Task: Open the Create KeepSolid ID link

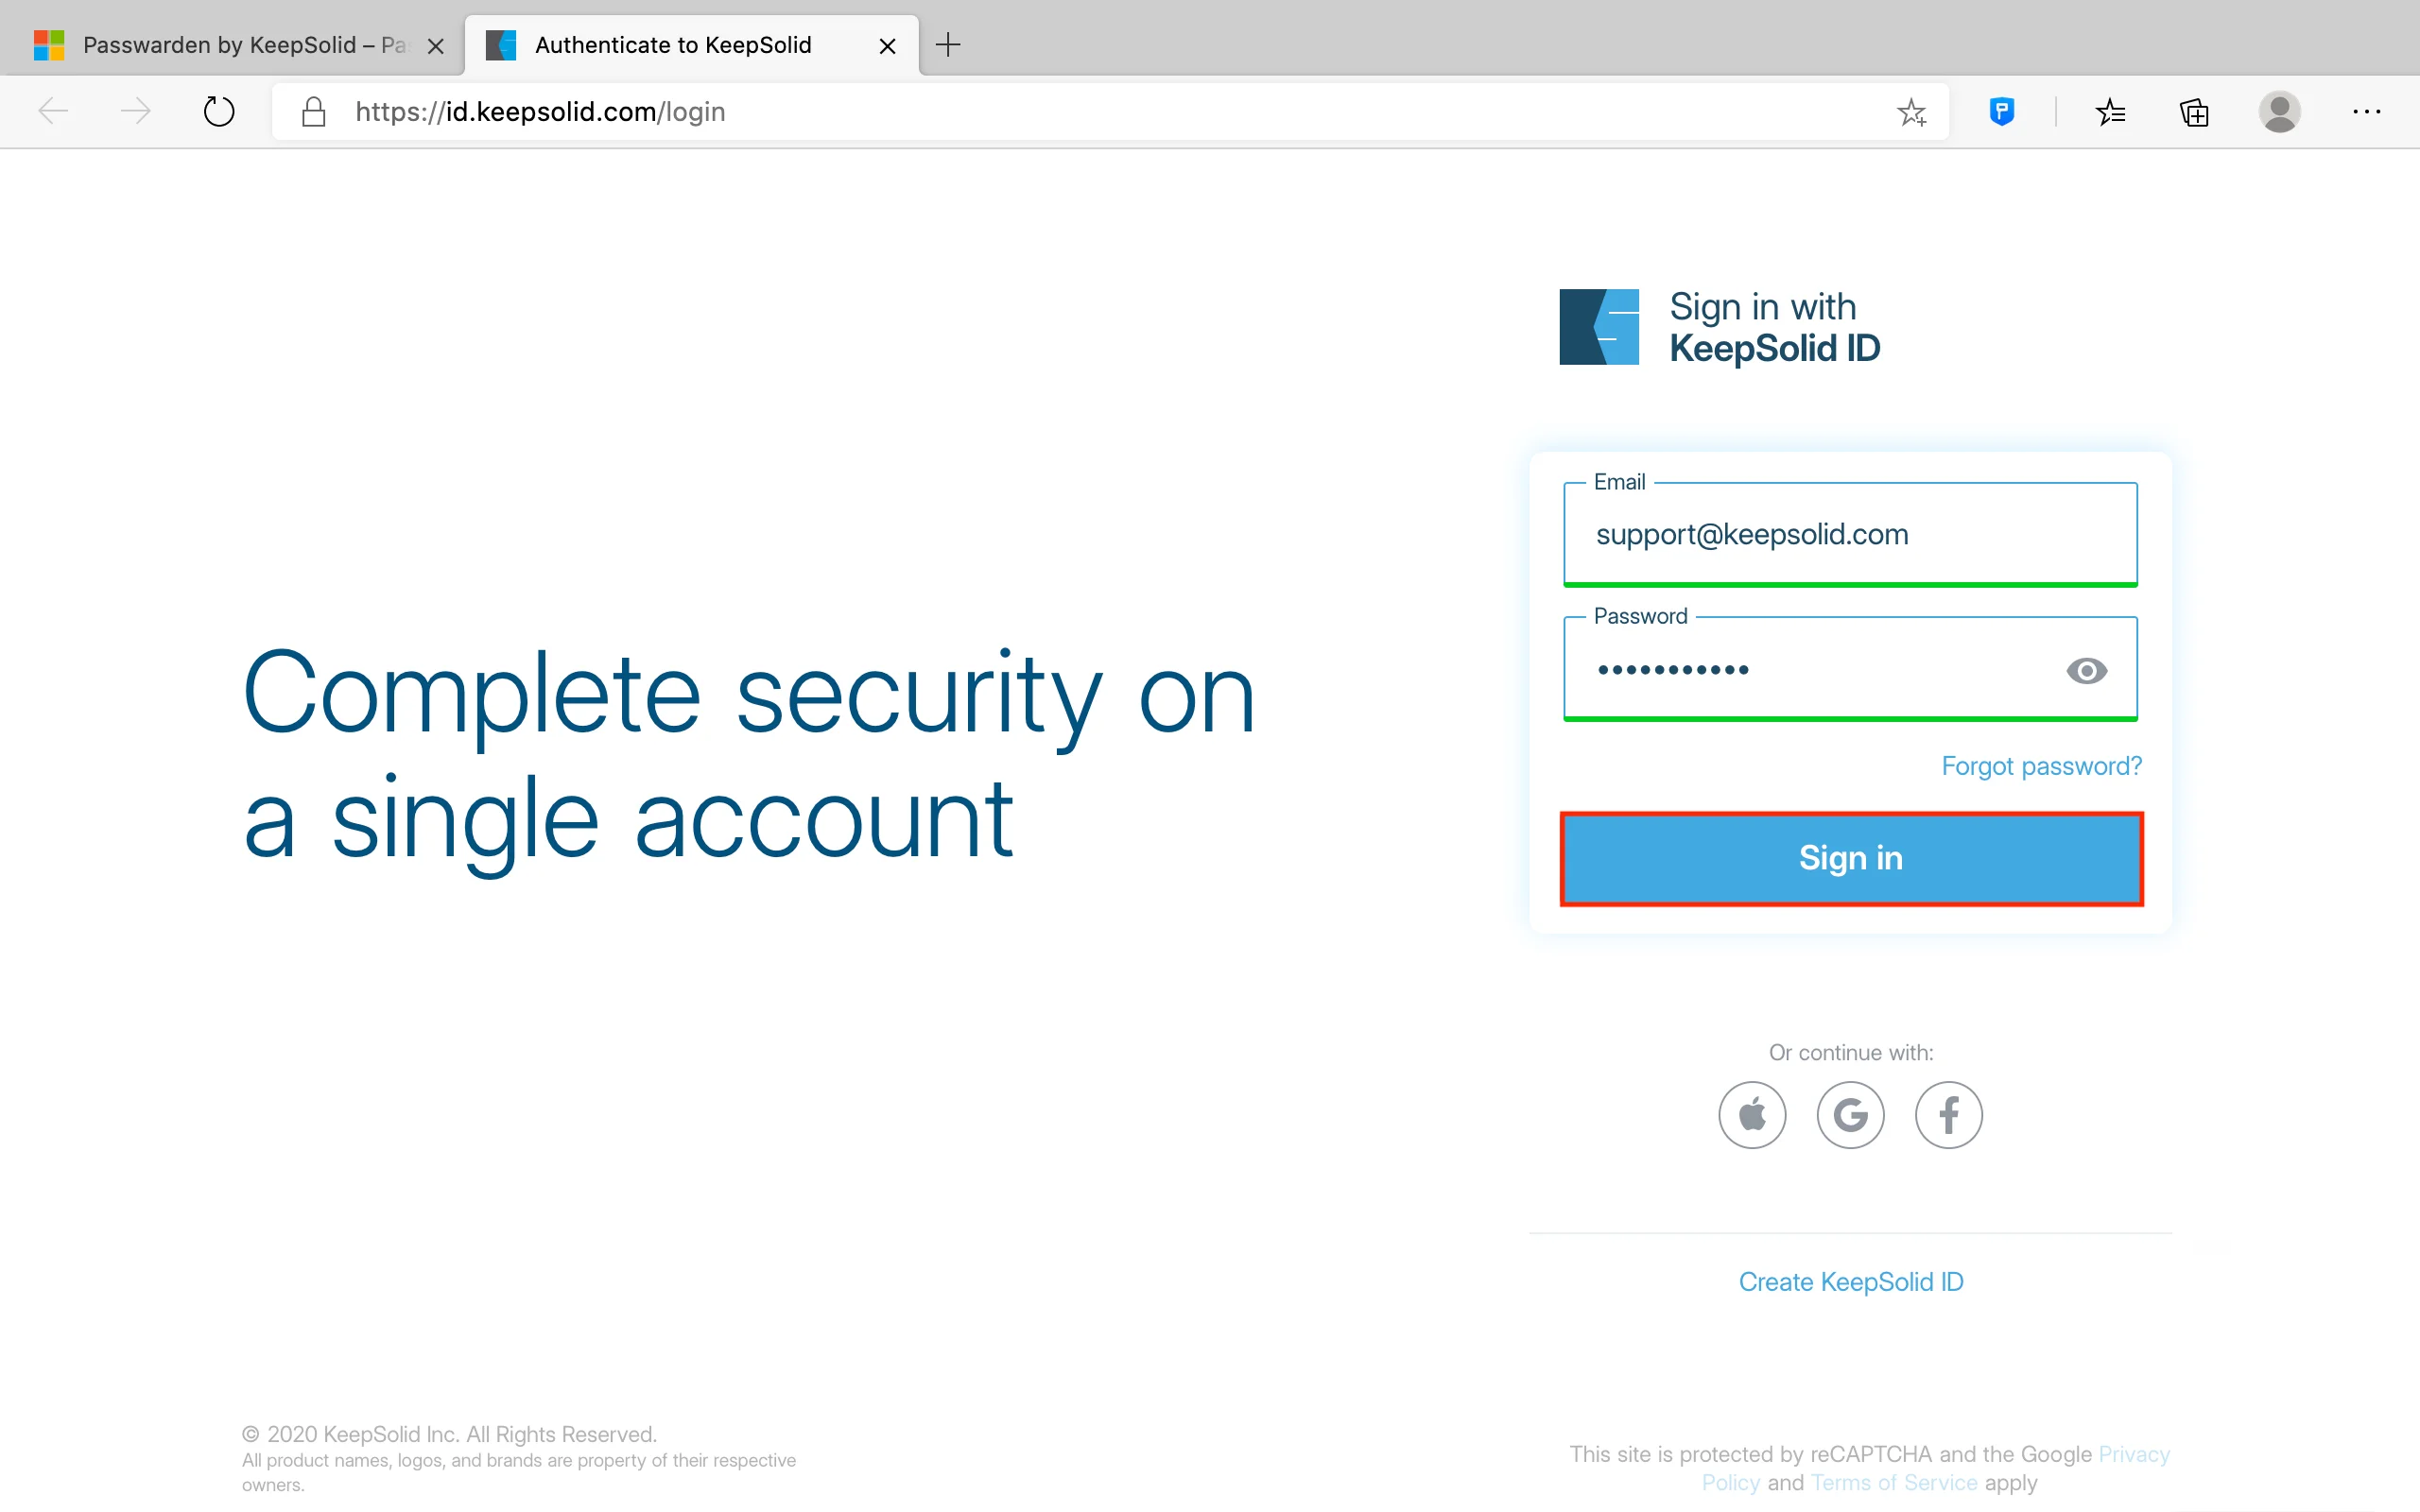Action: [x=1850, y=1282]
